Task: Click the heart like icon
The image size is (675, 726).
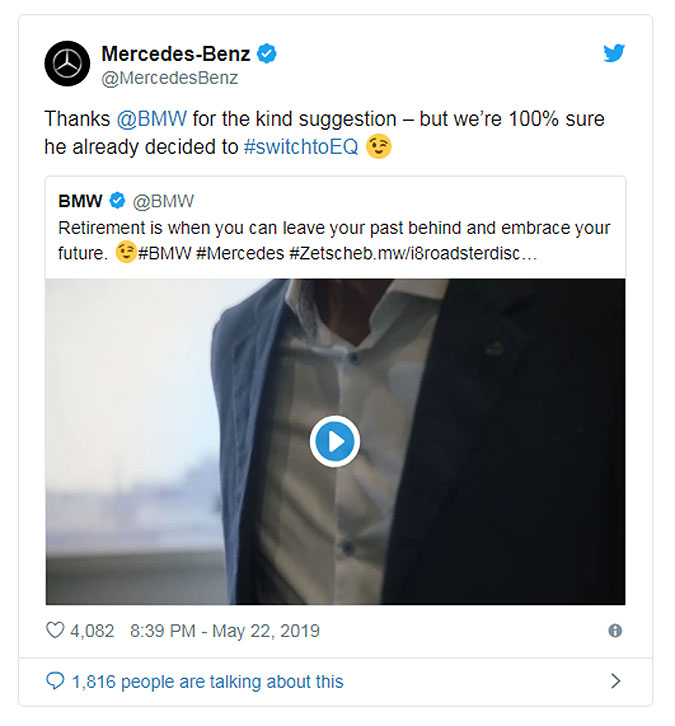Action: click(55, 630)
